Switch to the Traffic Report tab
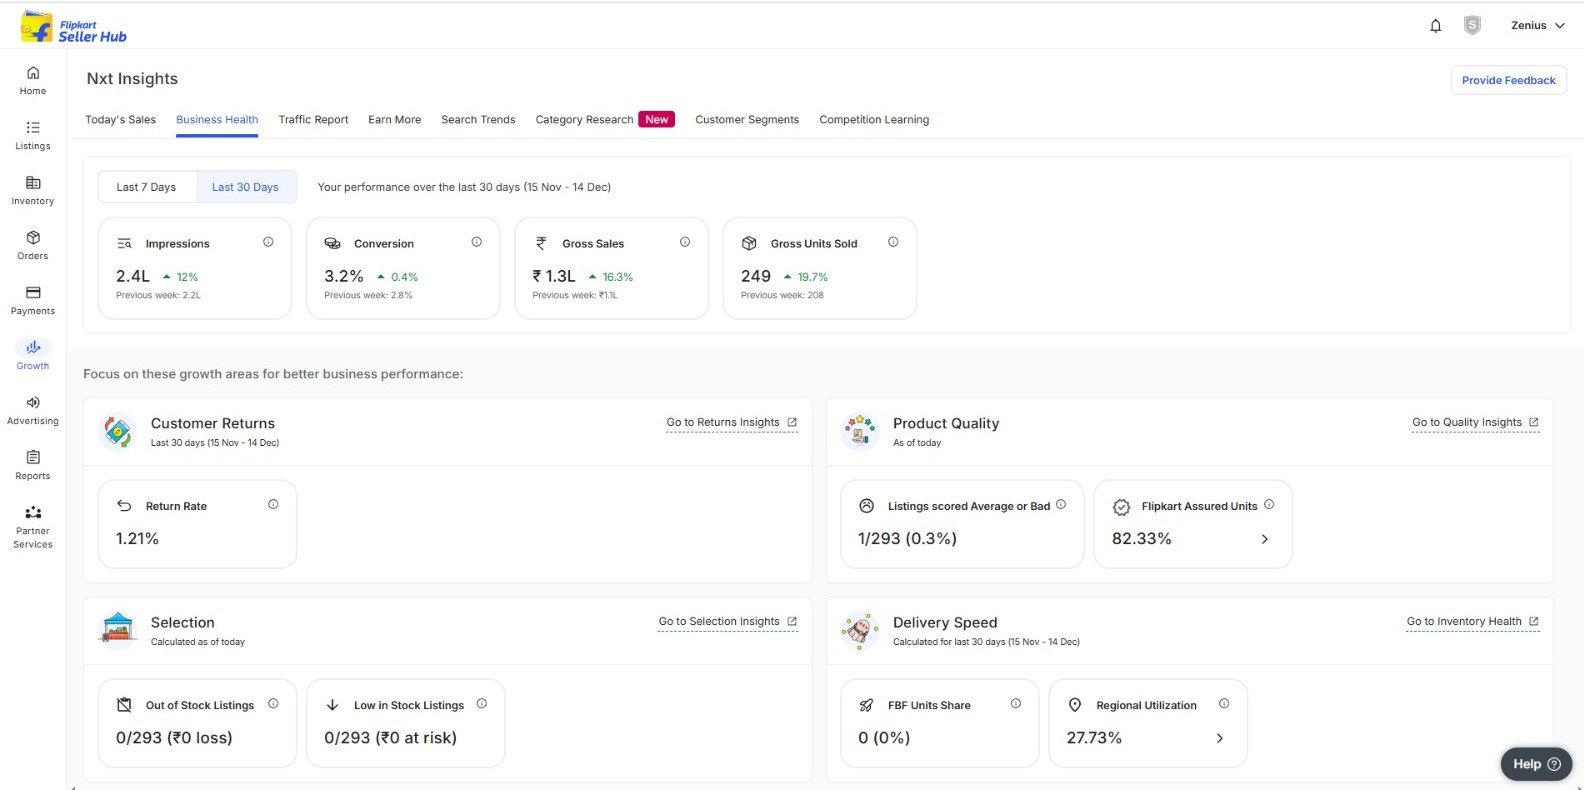The height and width of the screenshot is (790, 1584). (313, 120)
